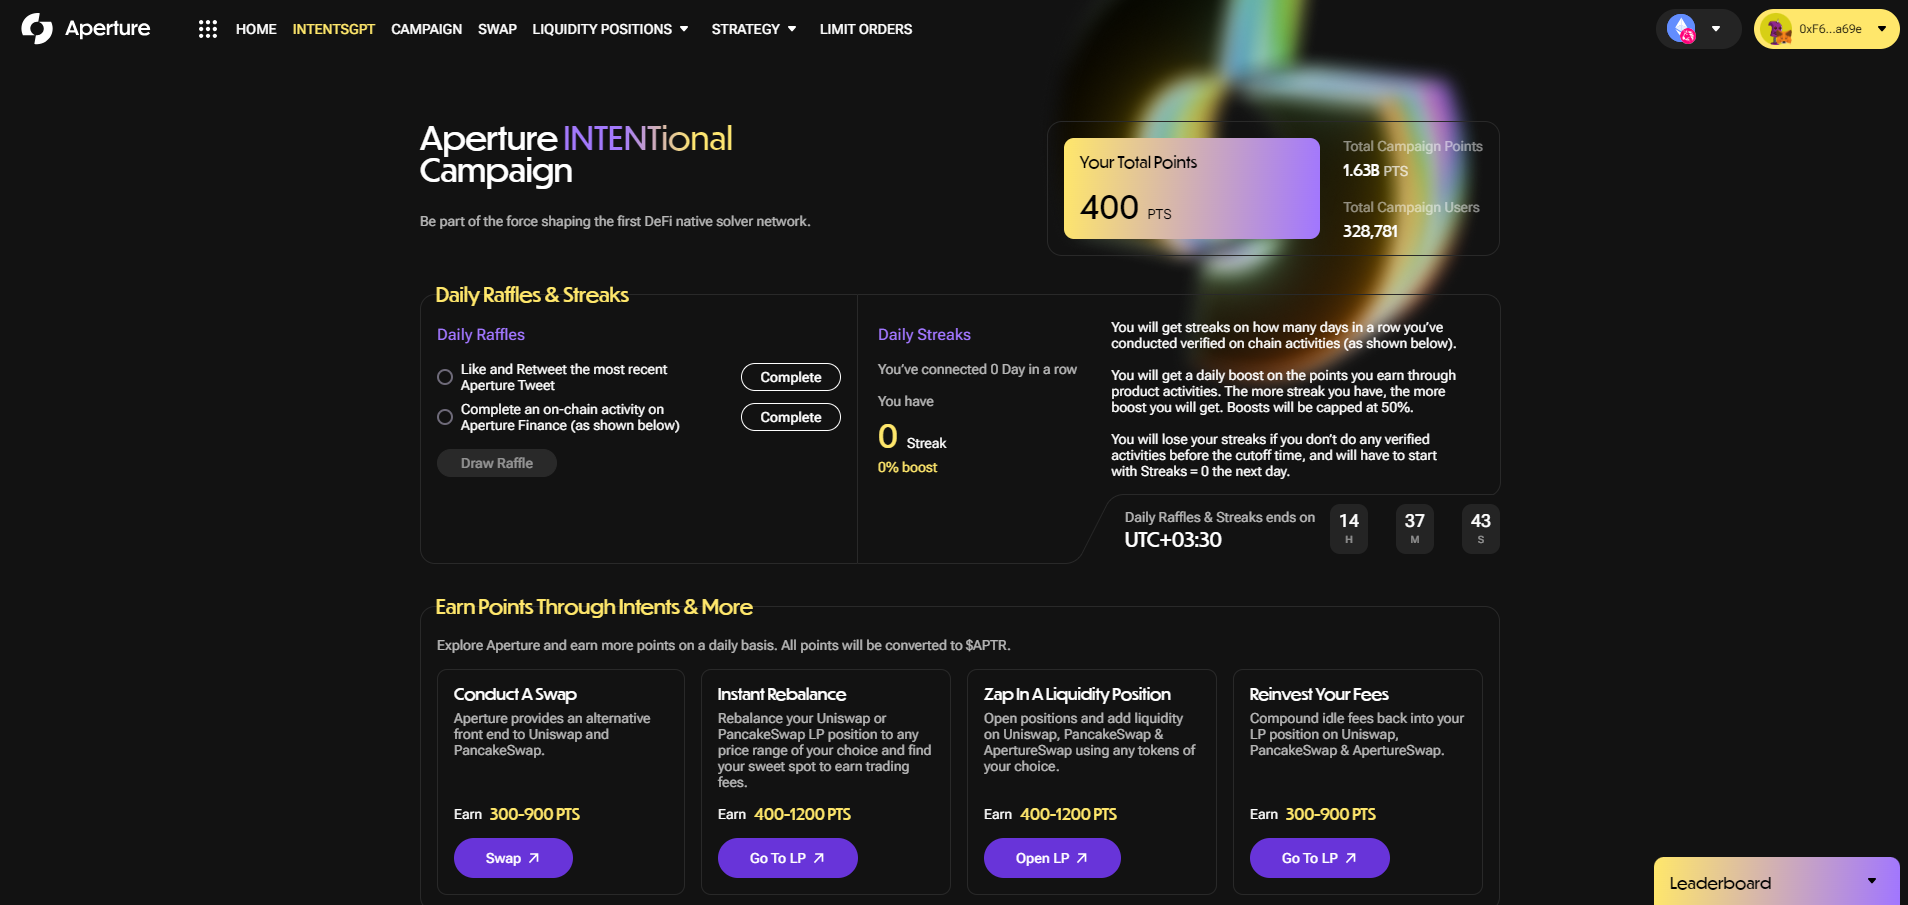Click the 0% boost text
This screenshot has height=905, width=1908.
pos(907,467)
